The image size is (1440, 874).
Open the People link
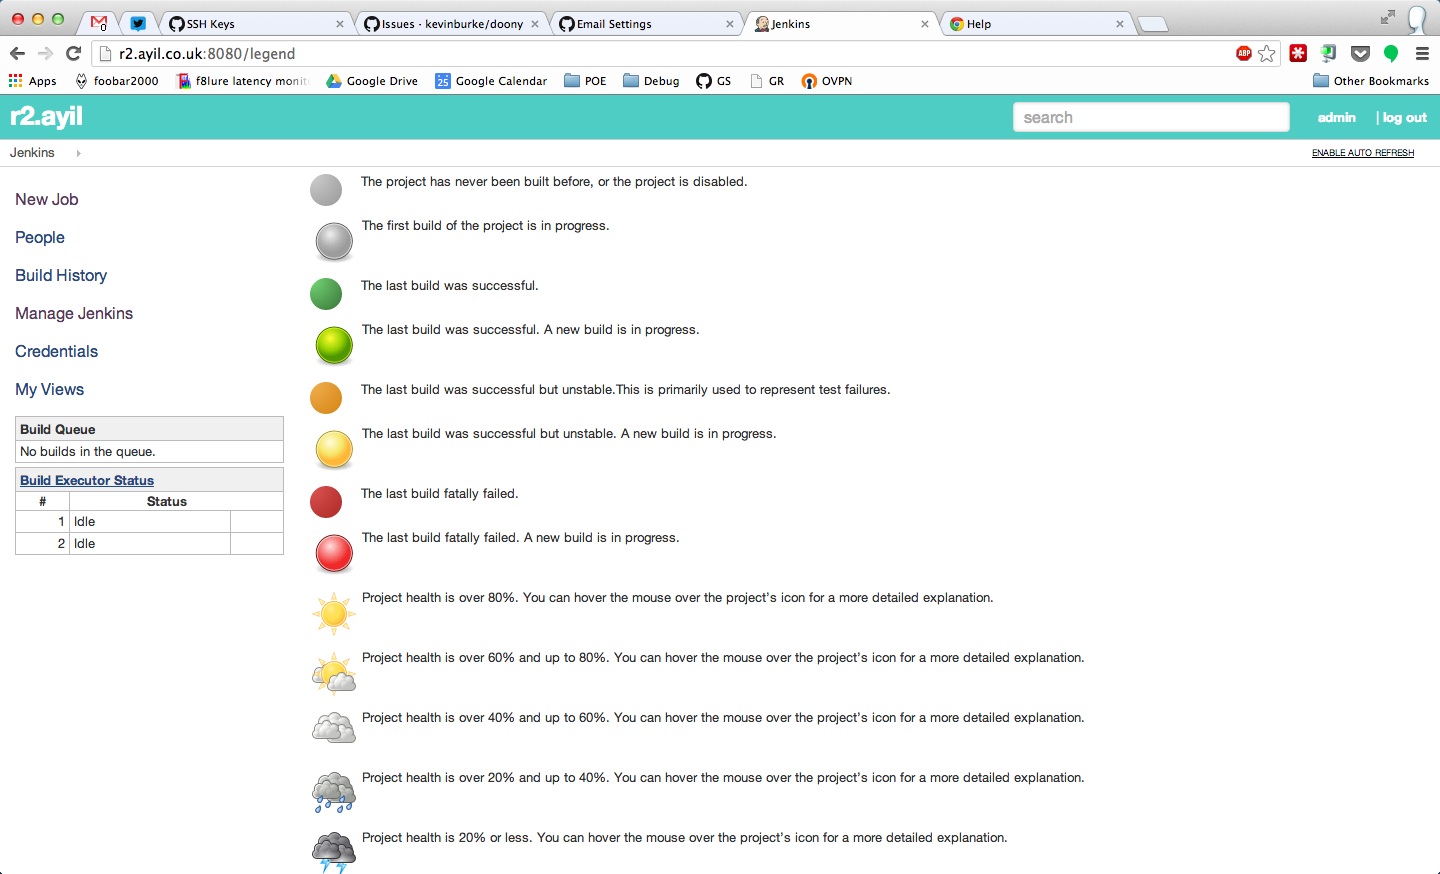pos(40,237)
